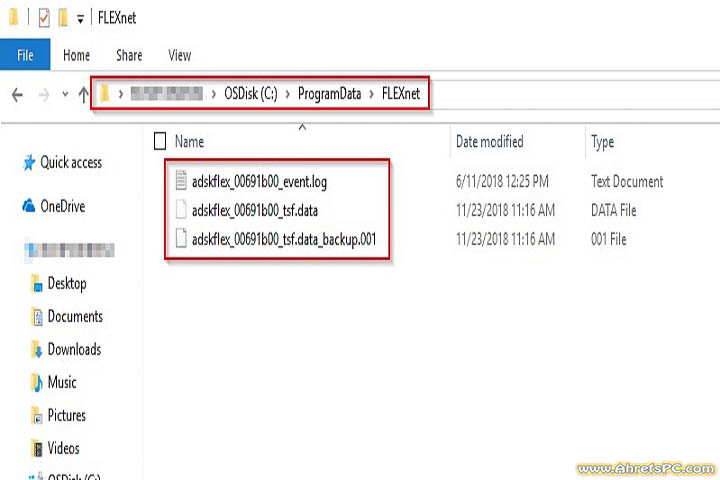
Task: Open the Customize Quick Access Toolbar dropdown
Action: pos(80,19)
